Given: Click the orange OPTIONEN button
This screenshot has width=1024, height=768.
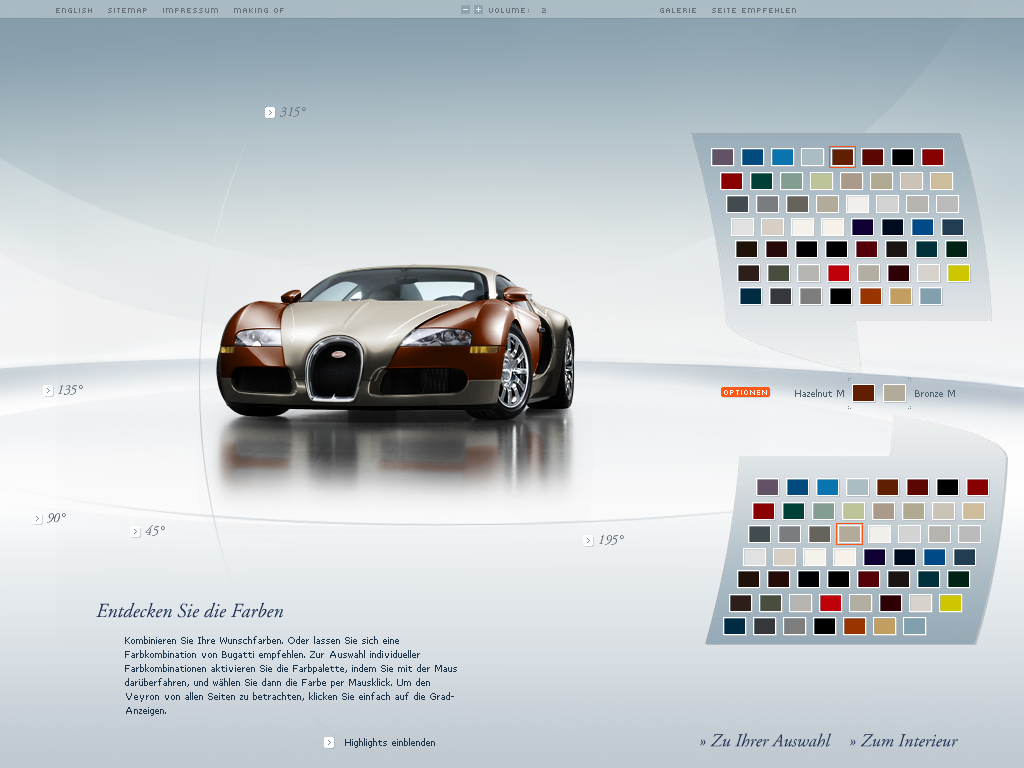Looking at the screenshot, I should click(x=745, y=393).
